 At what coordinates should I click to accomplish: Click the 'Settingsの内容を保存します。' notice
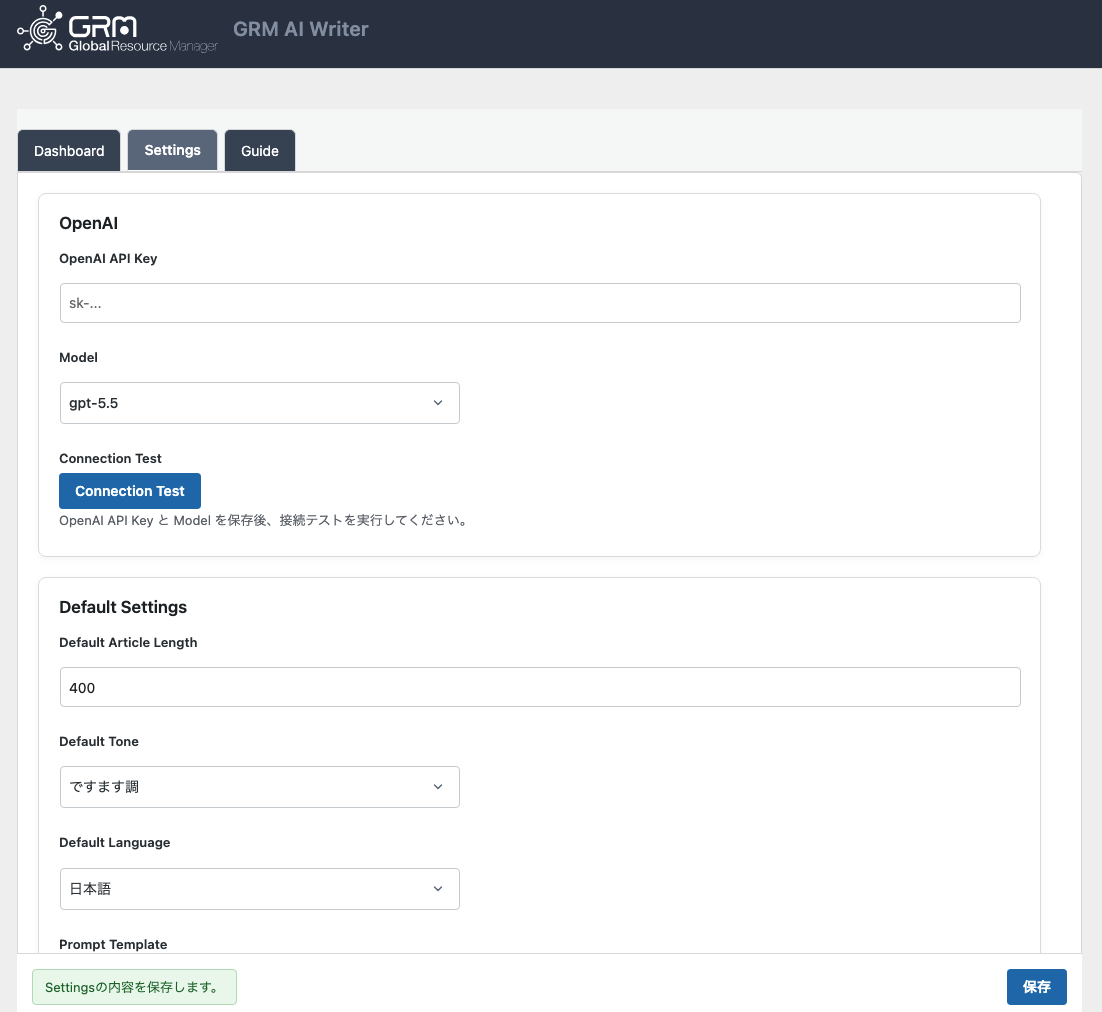(x=134, y=987)
